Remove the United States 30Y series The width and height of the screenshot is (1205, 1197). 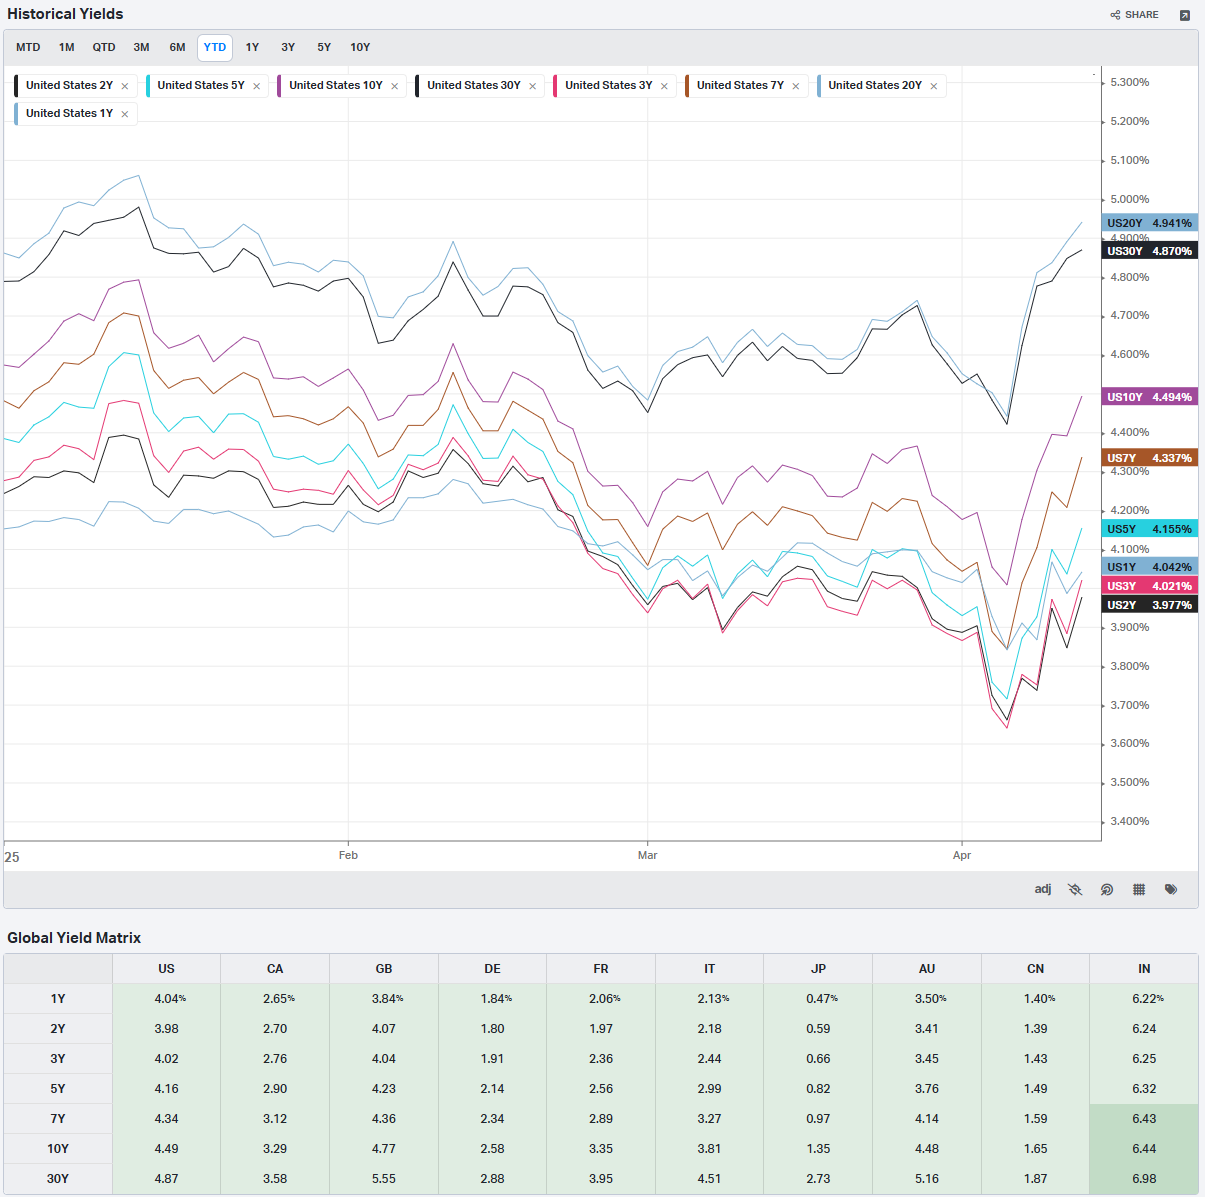point(533,86)
